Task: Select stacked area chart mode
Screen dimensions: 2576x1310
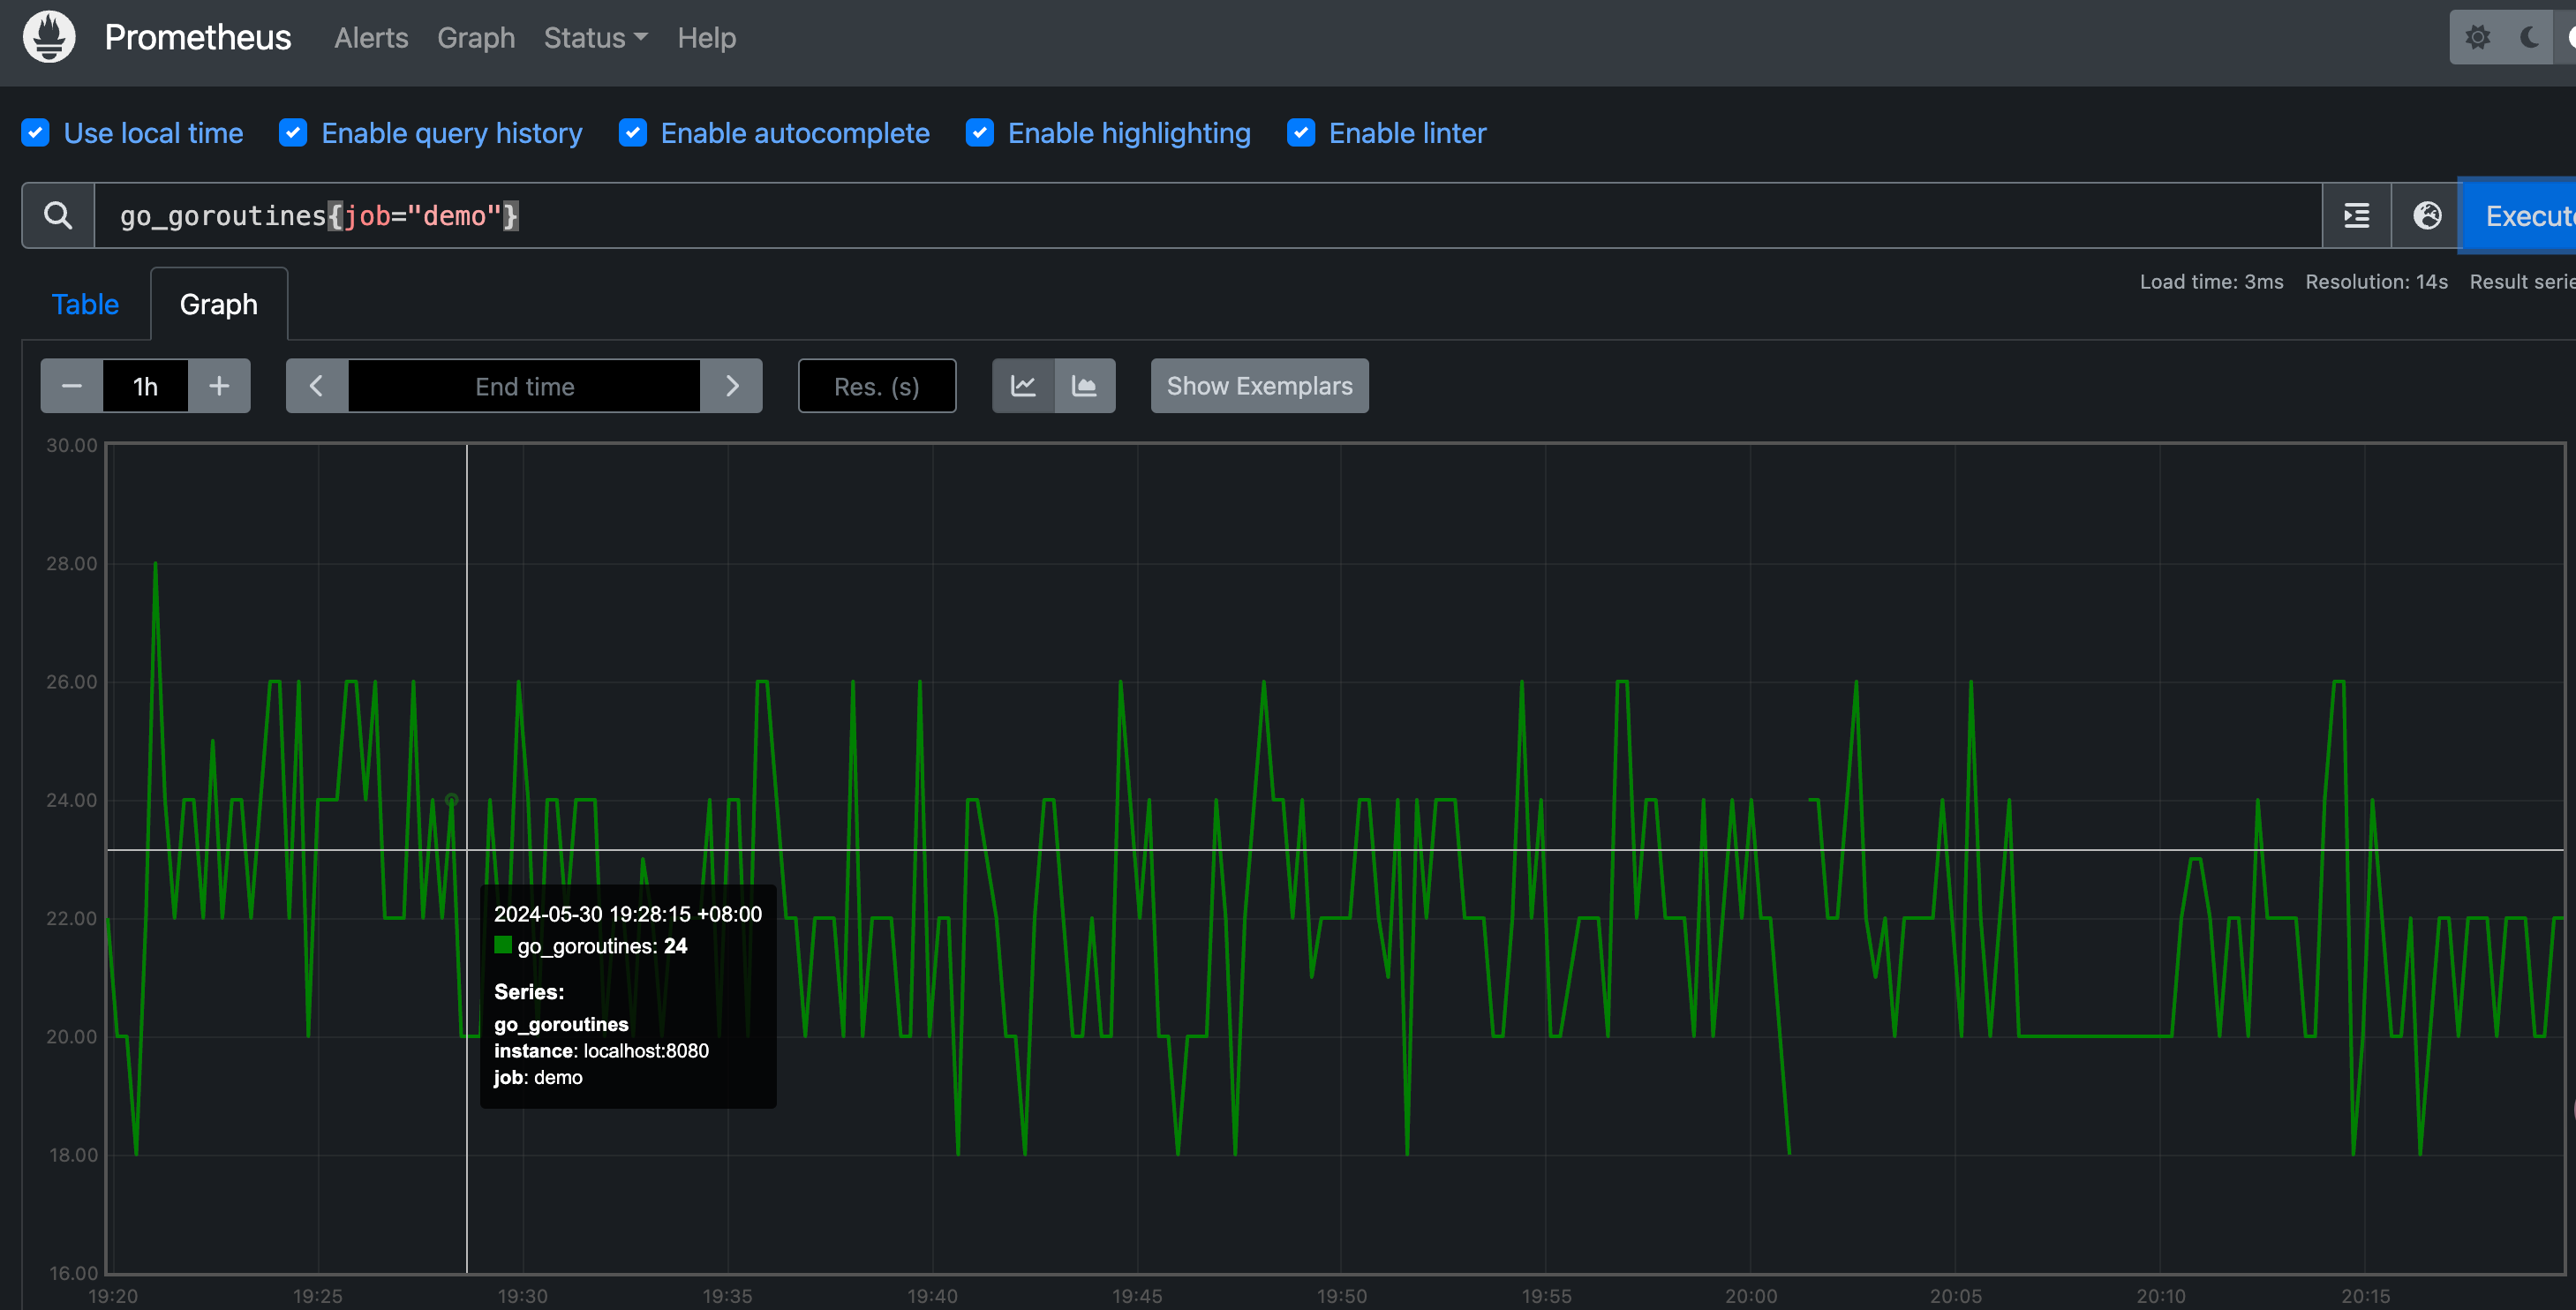Action: click(1085, 386)
